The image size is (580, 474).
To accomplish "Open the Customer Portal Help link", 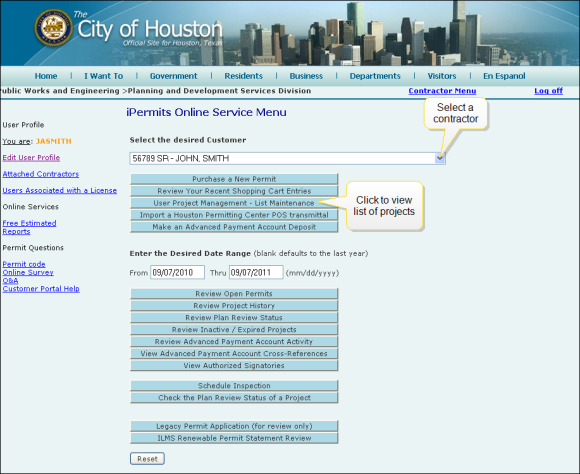I will pyautogui.click(x=41, y=289).
